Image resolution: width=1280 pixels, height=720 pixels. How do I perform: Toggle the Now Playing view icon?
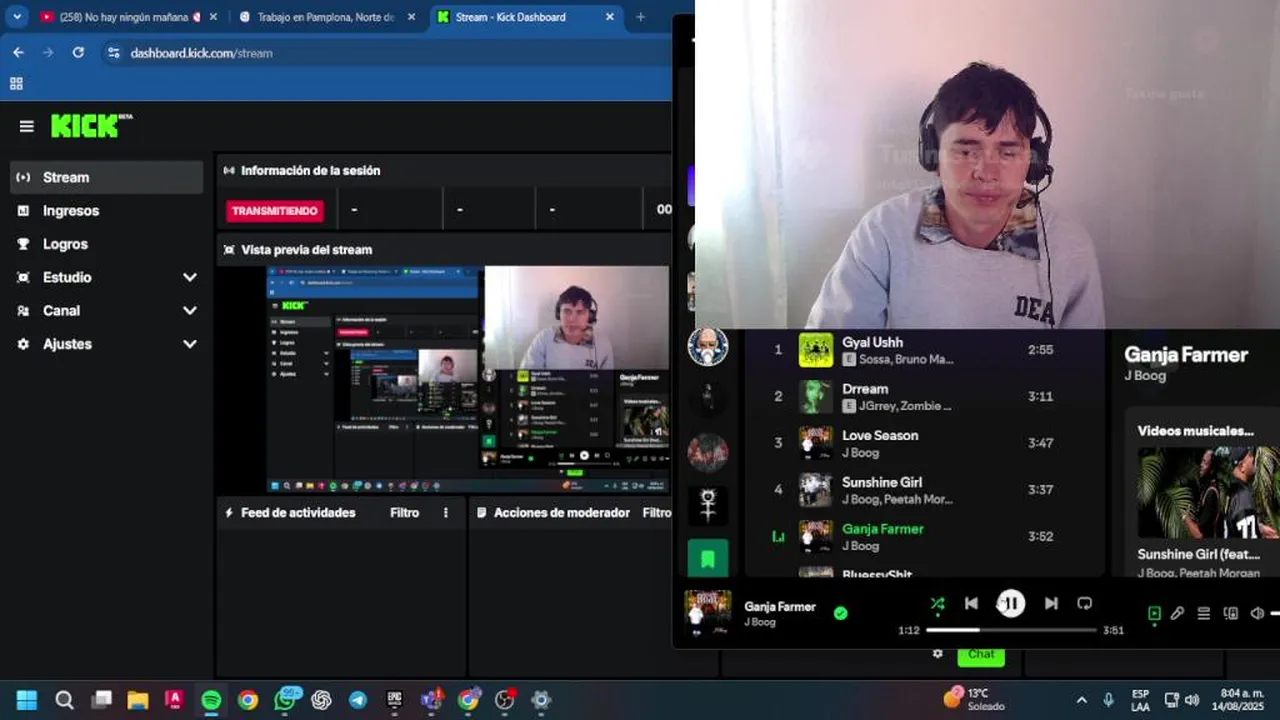click(1154, 613)
